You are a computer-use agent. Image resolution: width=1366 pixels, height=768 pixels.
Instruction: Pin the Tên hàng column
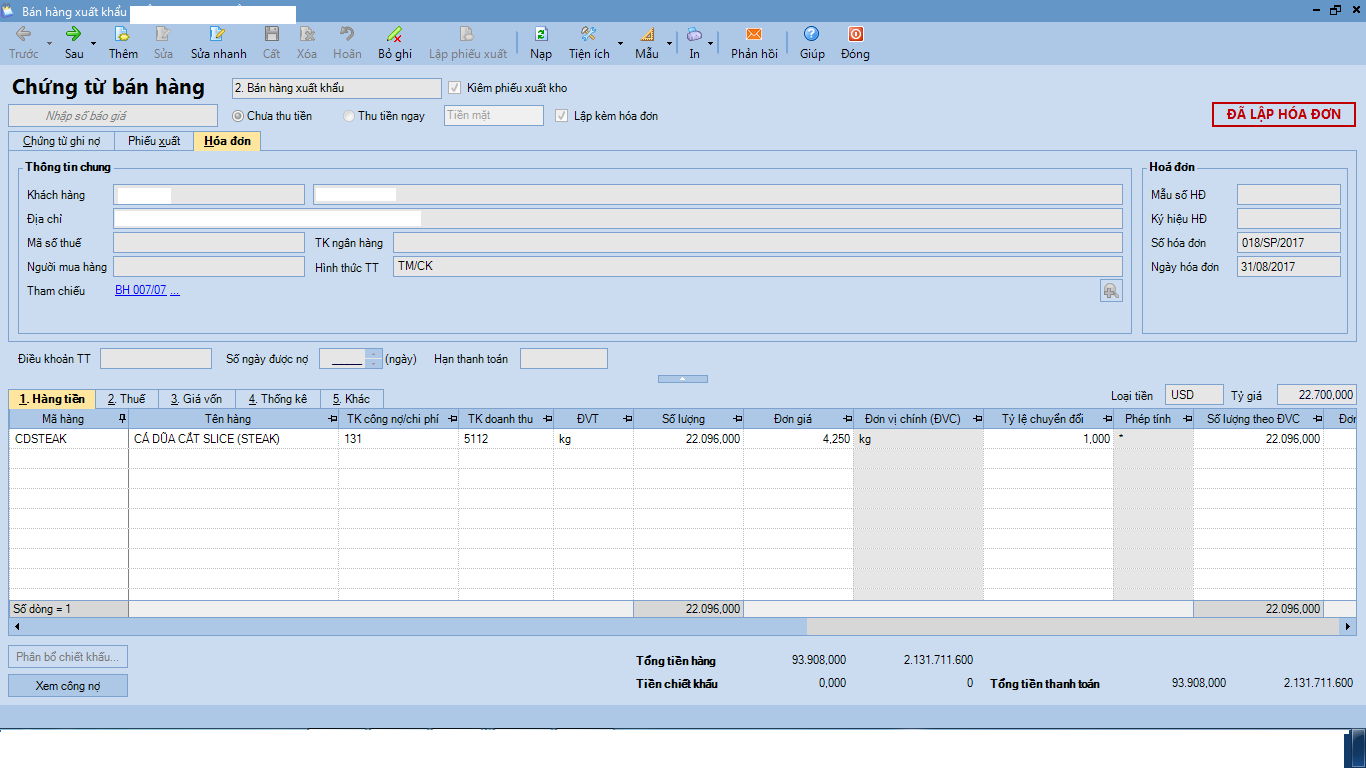coord(332,419)
